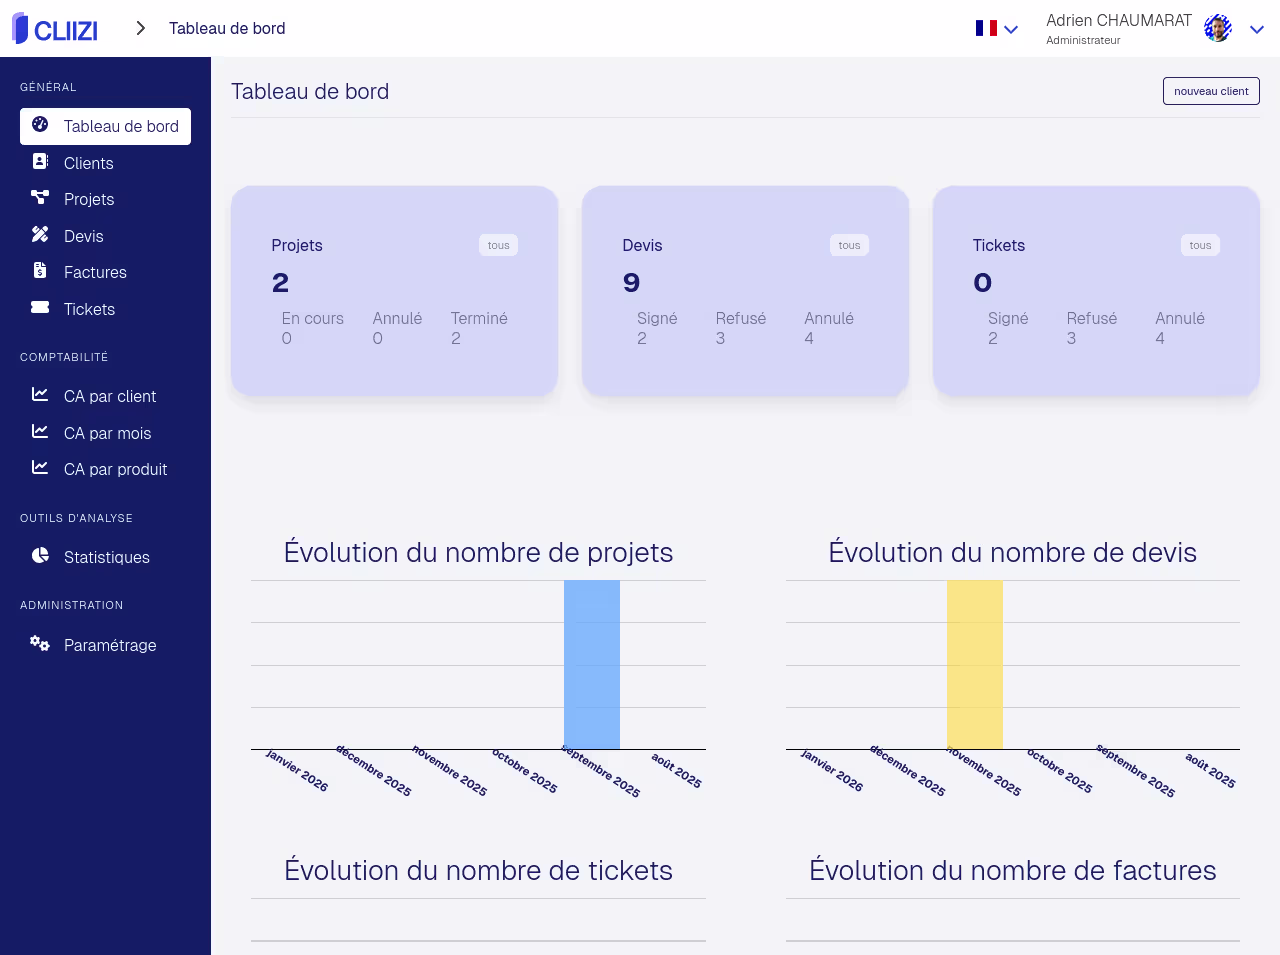Click the Factures invoice icon
Screen dimensions: 1280x955
pos(40,271)
